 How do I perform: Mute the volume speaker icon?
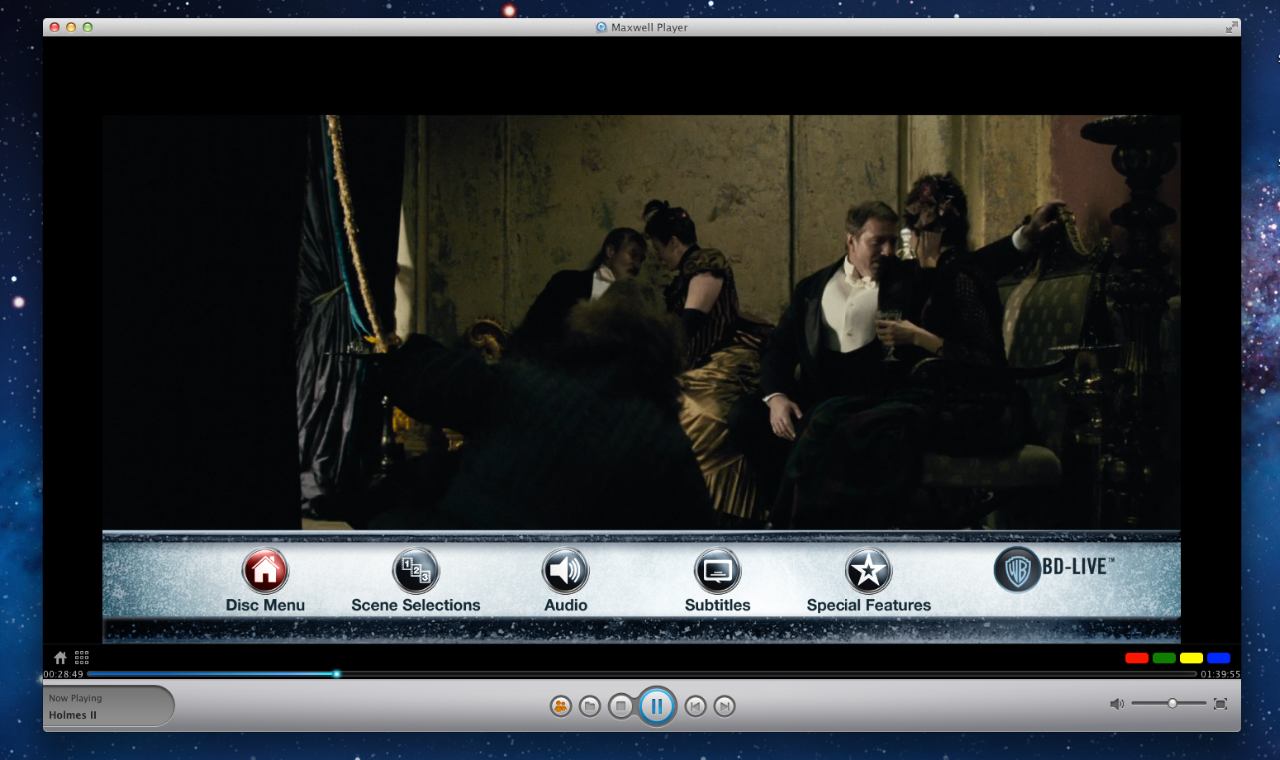[x=1117, y=704]
